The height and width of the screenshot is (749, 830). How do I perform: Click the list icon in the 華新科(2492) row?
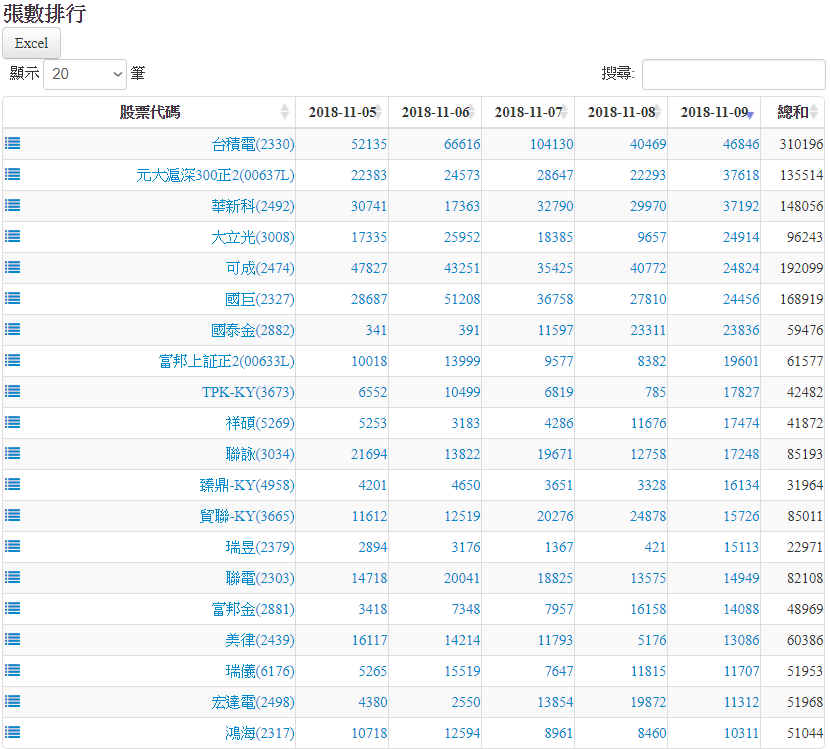point(12,205)
